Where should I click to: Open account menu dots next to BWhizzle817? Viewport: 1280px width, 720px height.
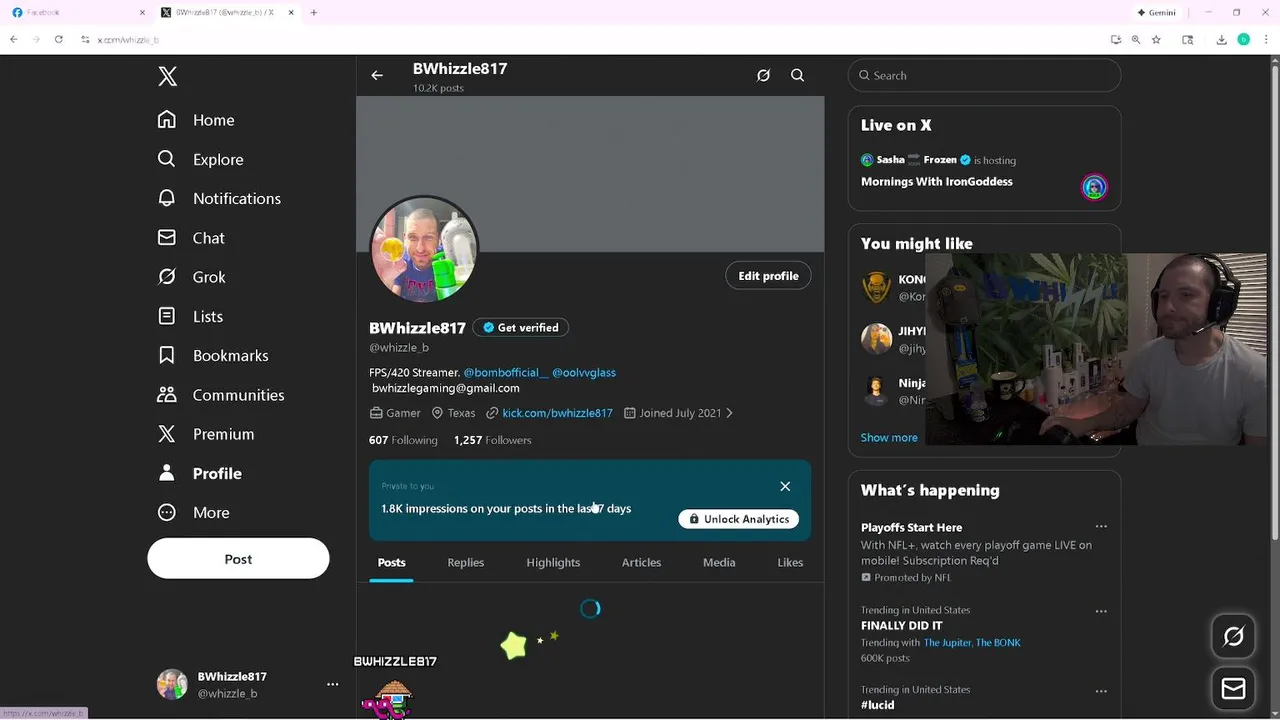coord(332,684)
